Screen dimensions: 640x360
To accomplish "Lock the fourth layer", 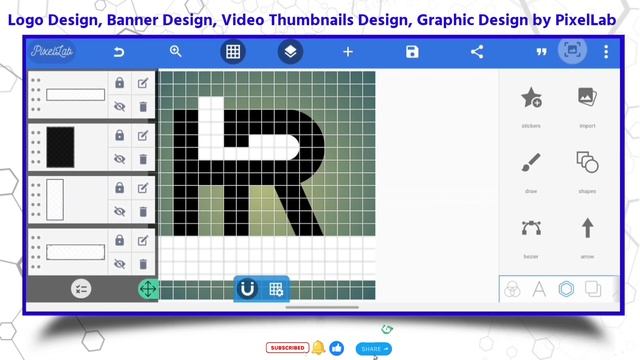I will [119, 240].
